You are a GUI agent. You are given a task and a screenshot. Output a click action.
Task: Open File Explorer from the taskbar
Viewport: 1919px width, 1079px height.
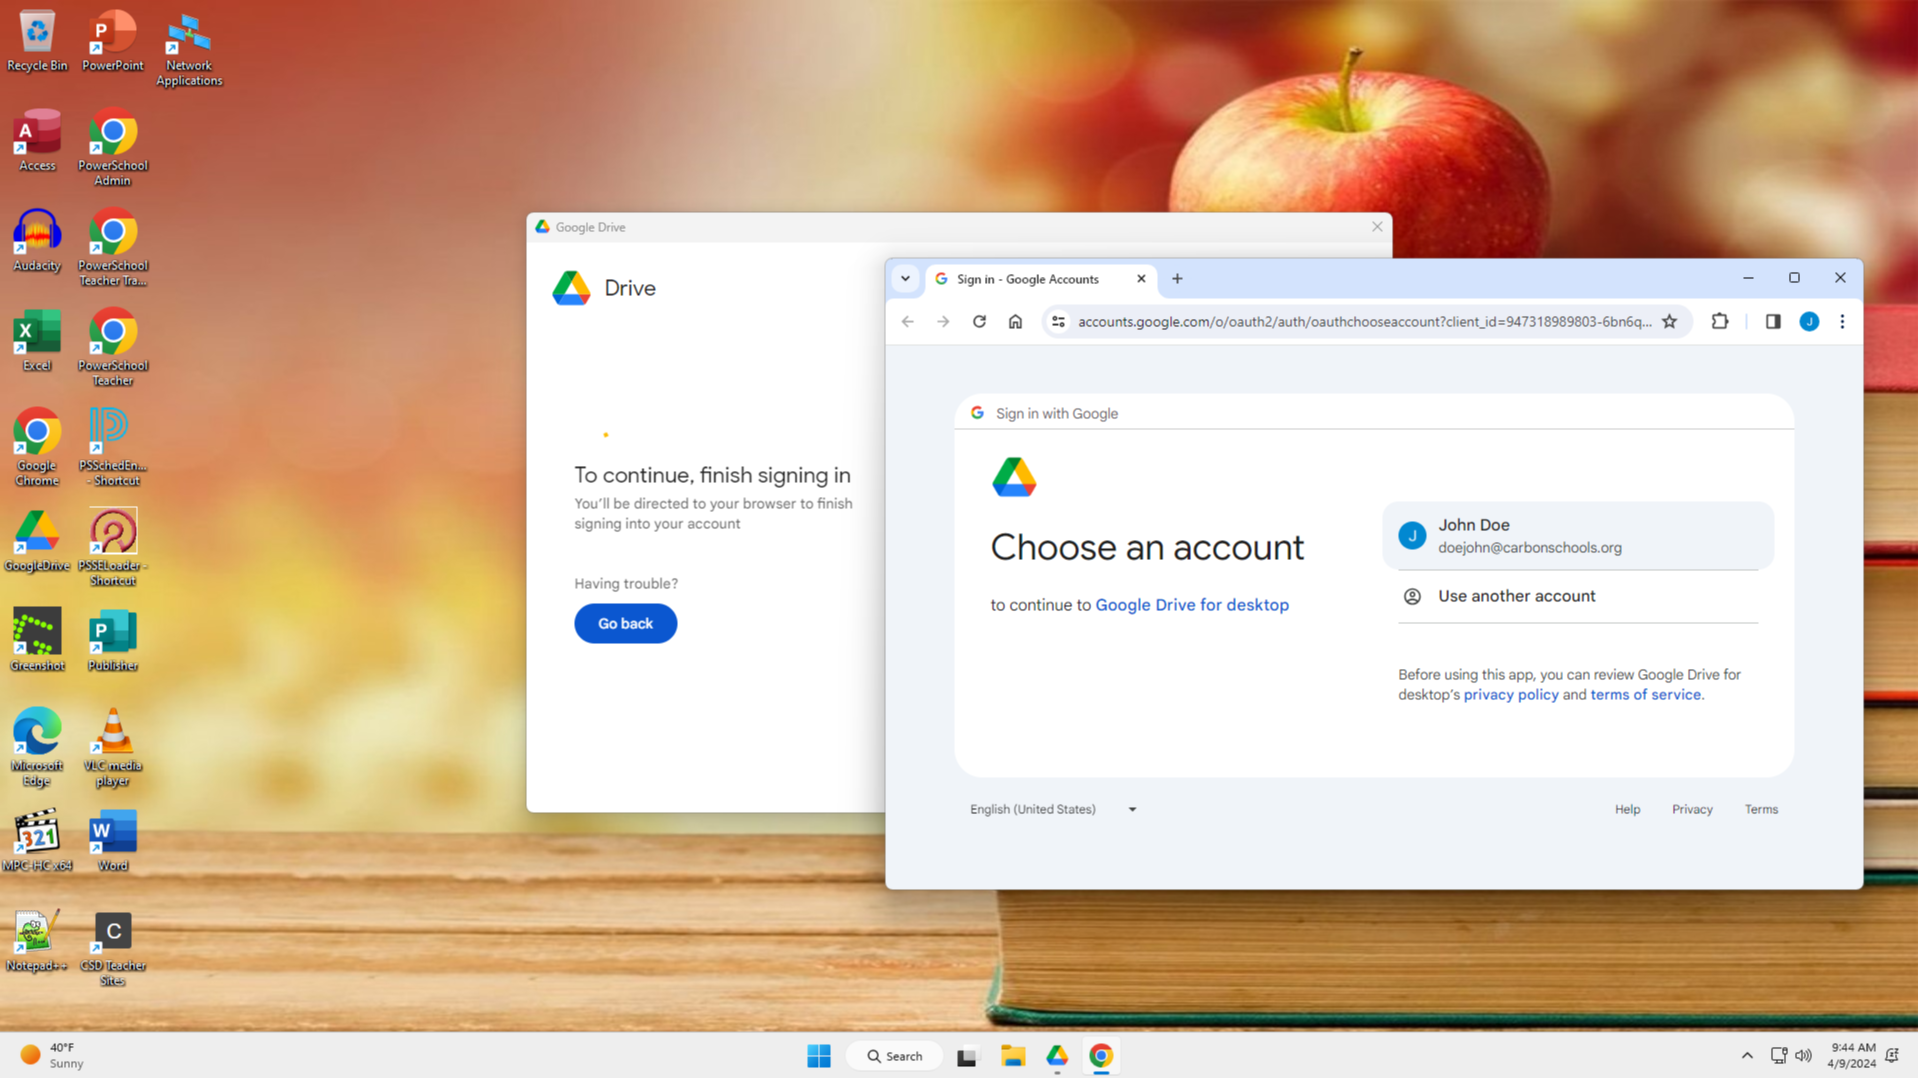click(x=1013, y=1055)
